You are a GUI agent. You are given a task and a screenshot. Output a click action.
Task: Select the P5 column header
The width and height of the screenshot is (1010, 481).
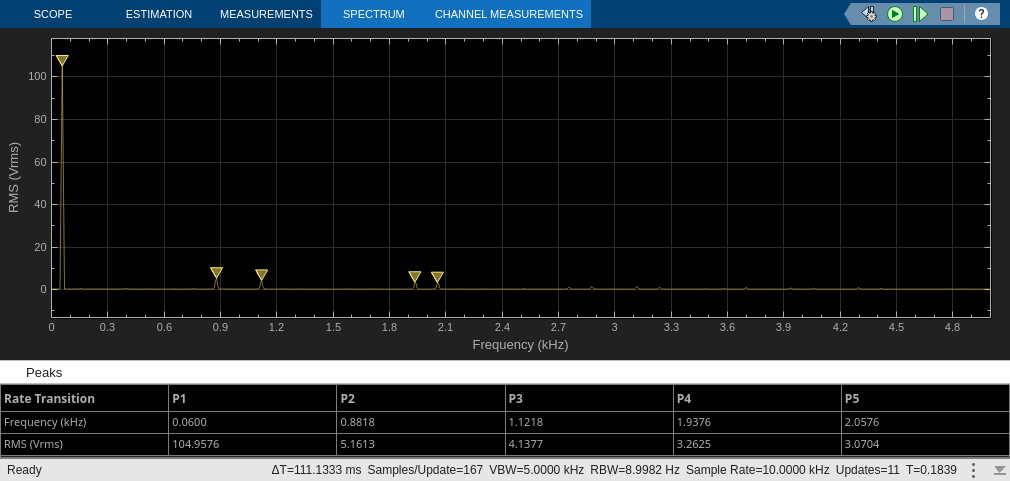click(926, 398)
